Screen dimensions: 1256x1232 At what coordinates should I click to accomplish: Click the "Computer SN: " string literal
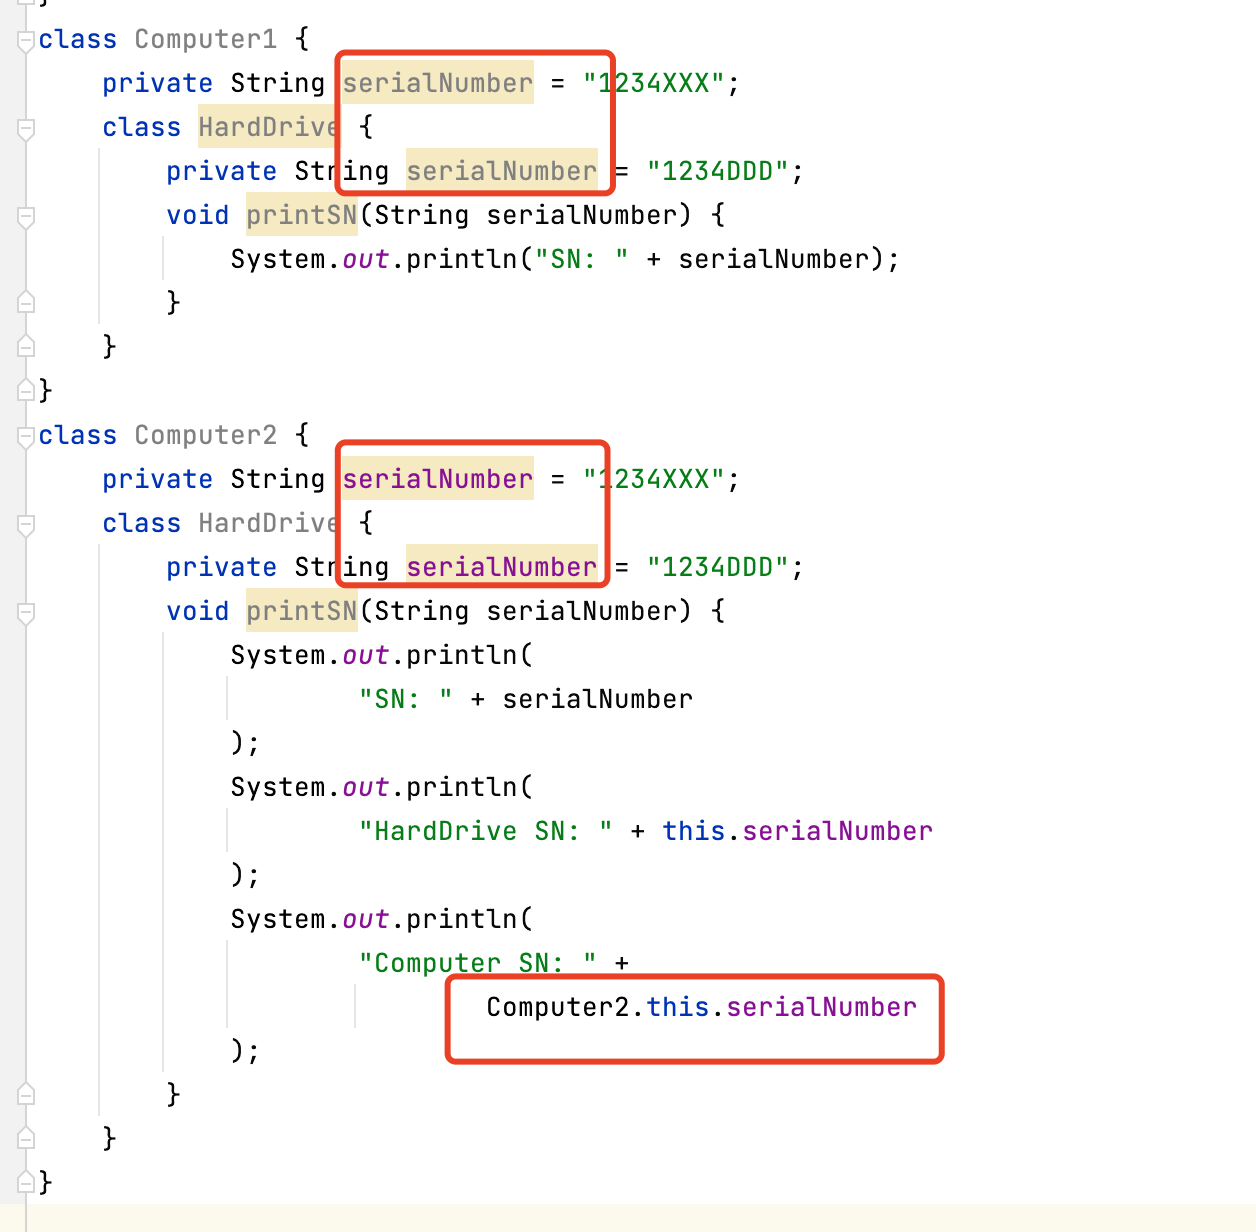pyautogui.click(x=477, y=963)
